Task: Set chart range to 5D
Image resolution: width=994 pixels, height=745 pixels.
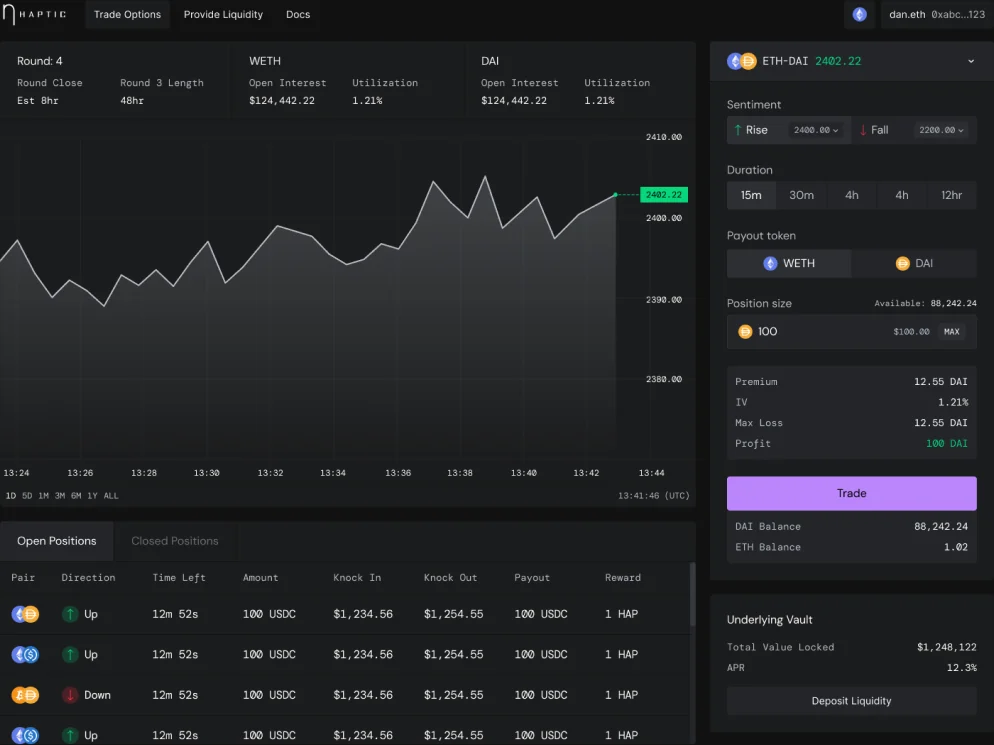Action: click(x=27, y=496)
